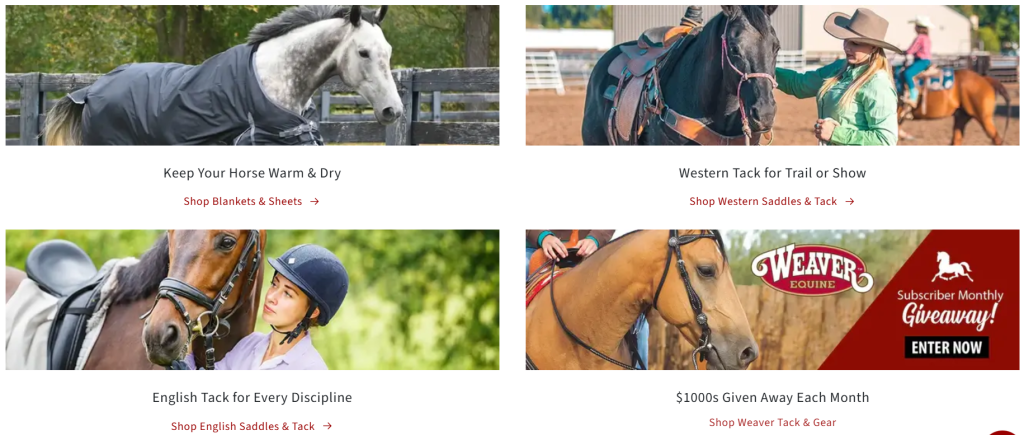Open the Shop Blankets & Sheets link
Viewport: 1024px width, 435px height.
pyautogui.click(x=243, y=202)
